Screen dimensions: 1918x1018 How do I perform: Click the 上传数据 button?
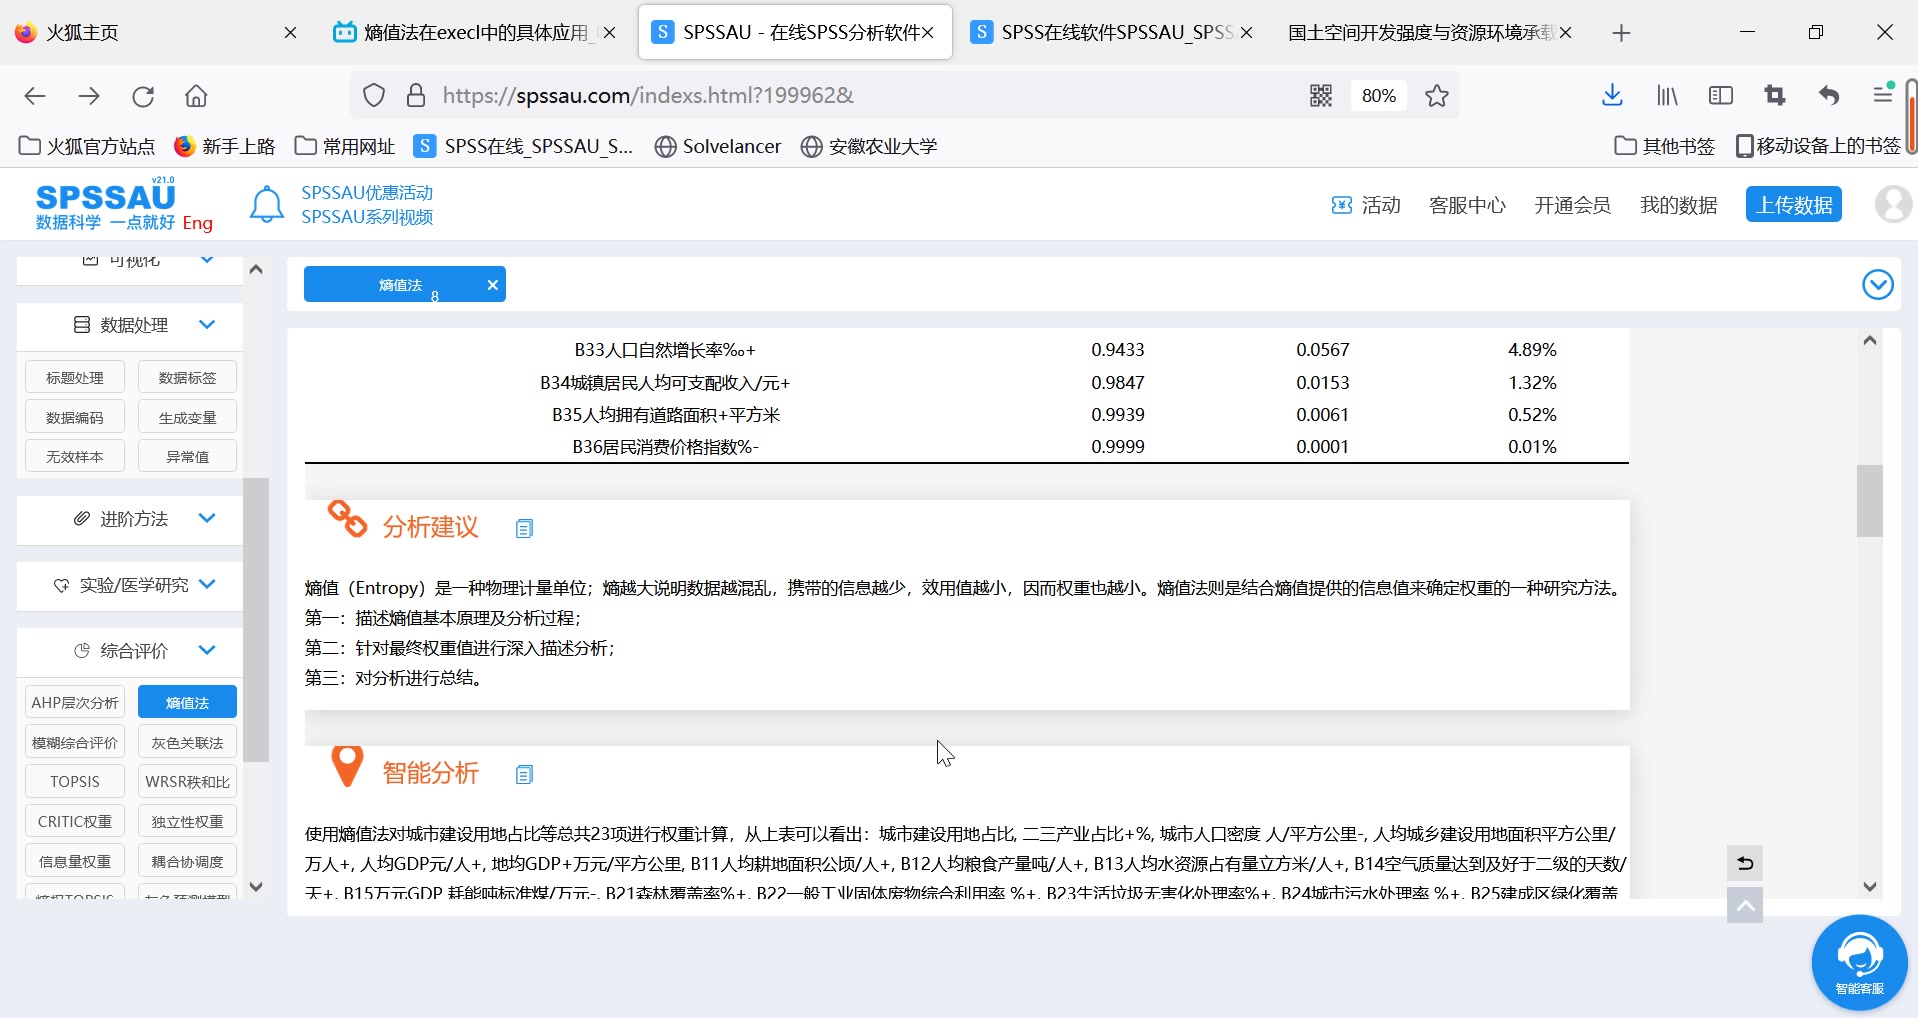tap(1794, 204)
